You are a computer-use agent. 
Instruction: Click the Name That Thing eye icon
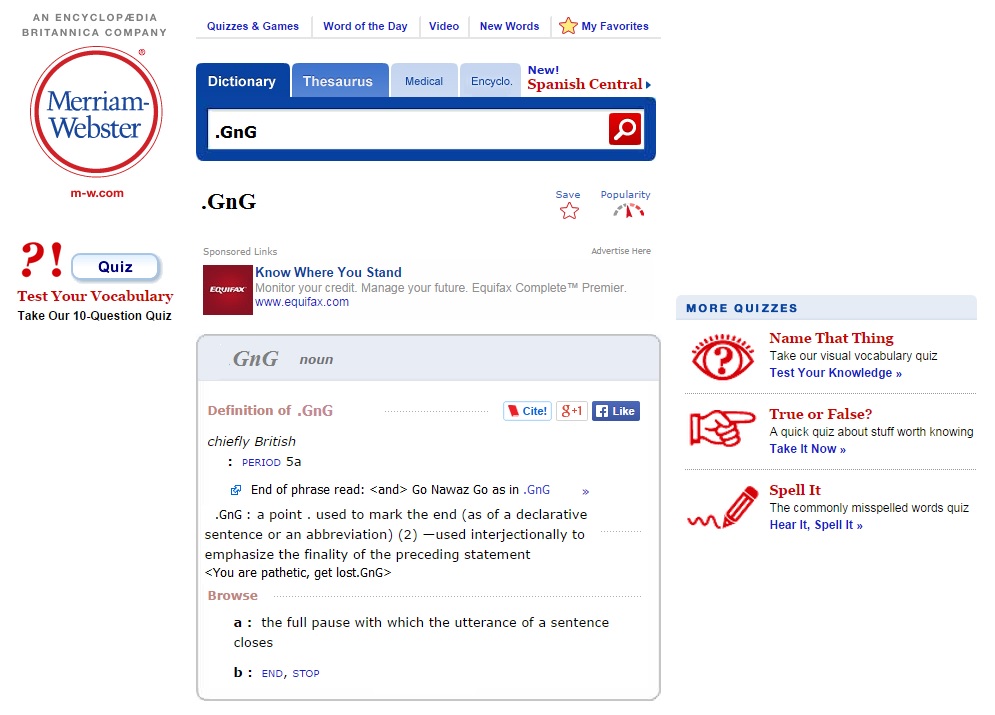tap(722, 357)
